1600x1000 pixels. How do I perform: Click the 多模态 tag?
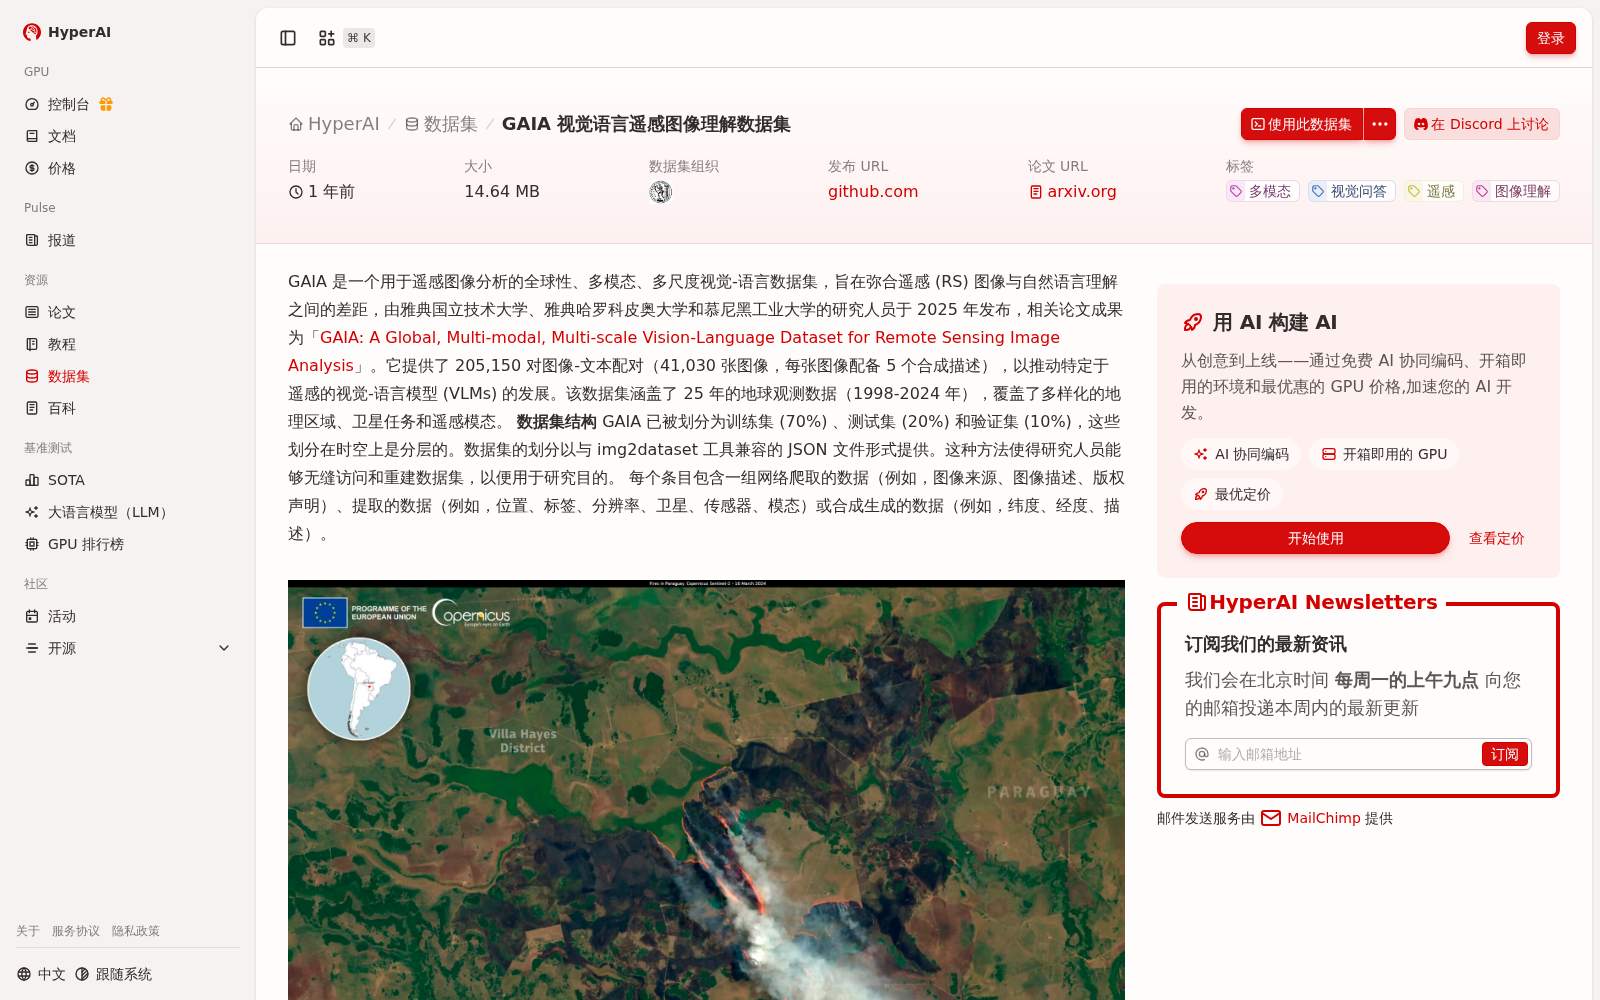click(1262, 191)
